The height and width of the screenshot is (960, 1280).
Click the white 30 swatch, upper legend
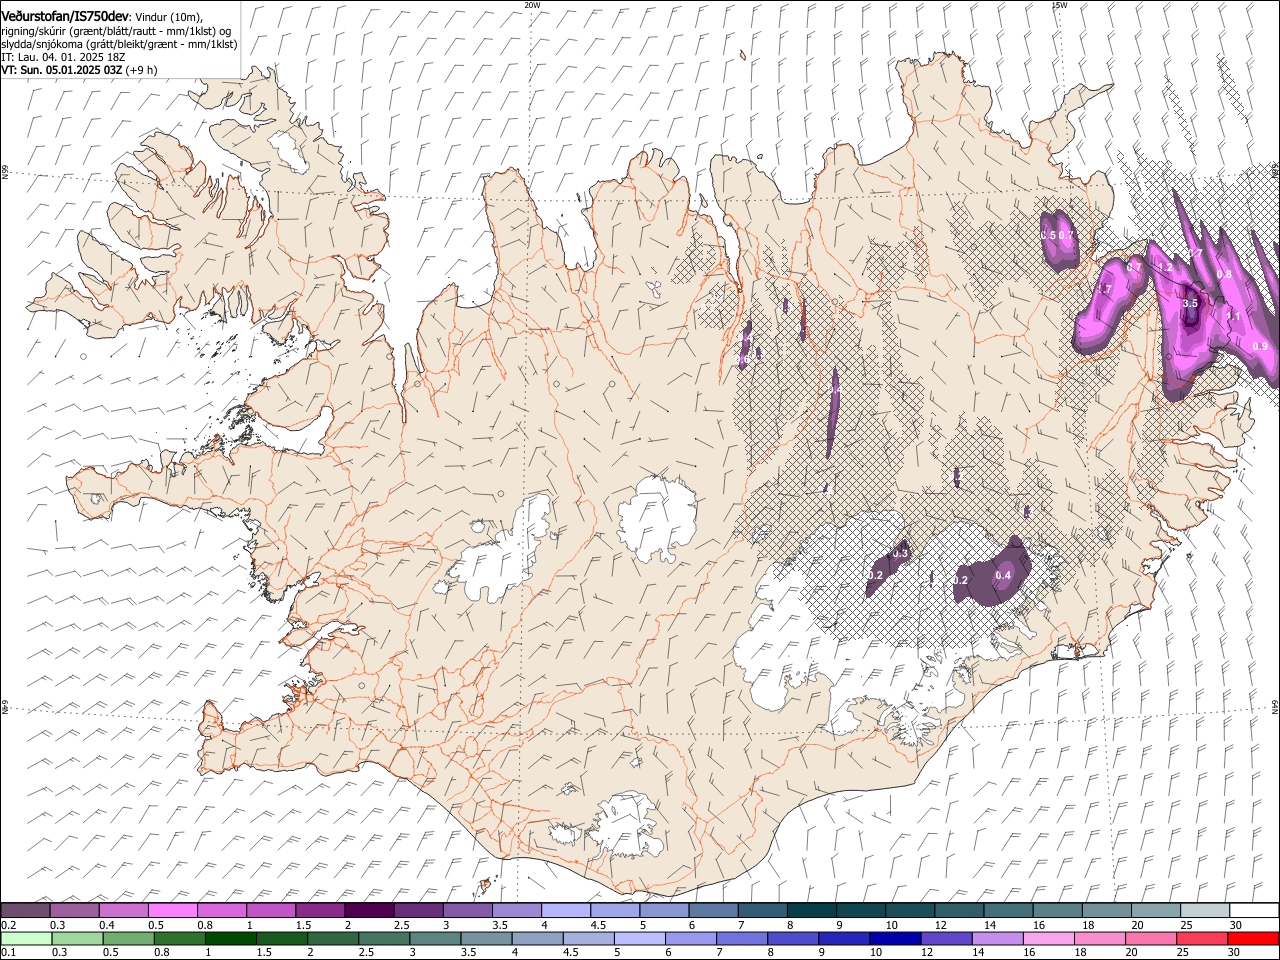click(x=1253, y=911)
